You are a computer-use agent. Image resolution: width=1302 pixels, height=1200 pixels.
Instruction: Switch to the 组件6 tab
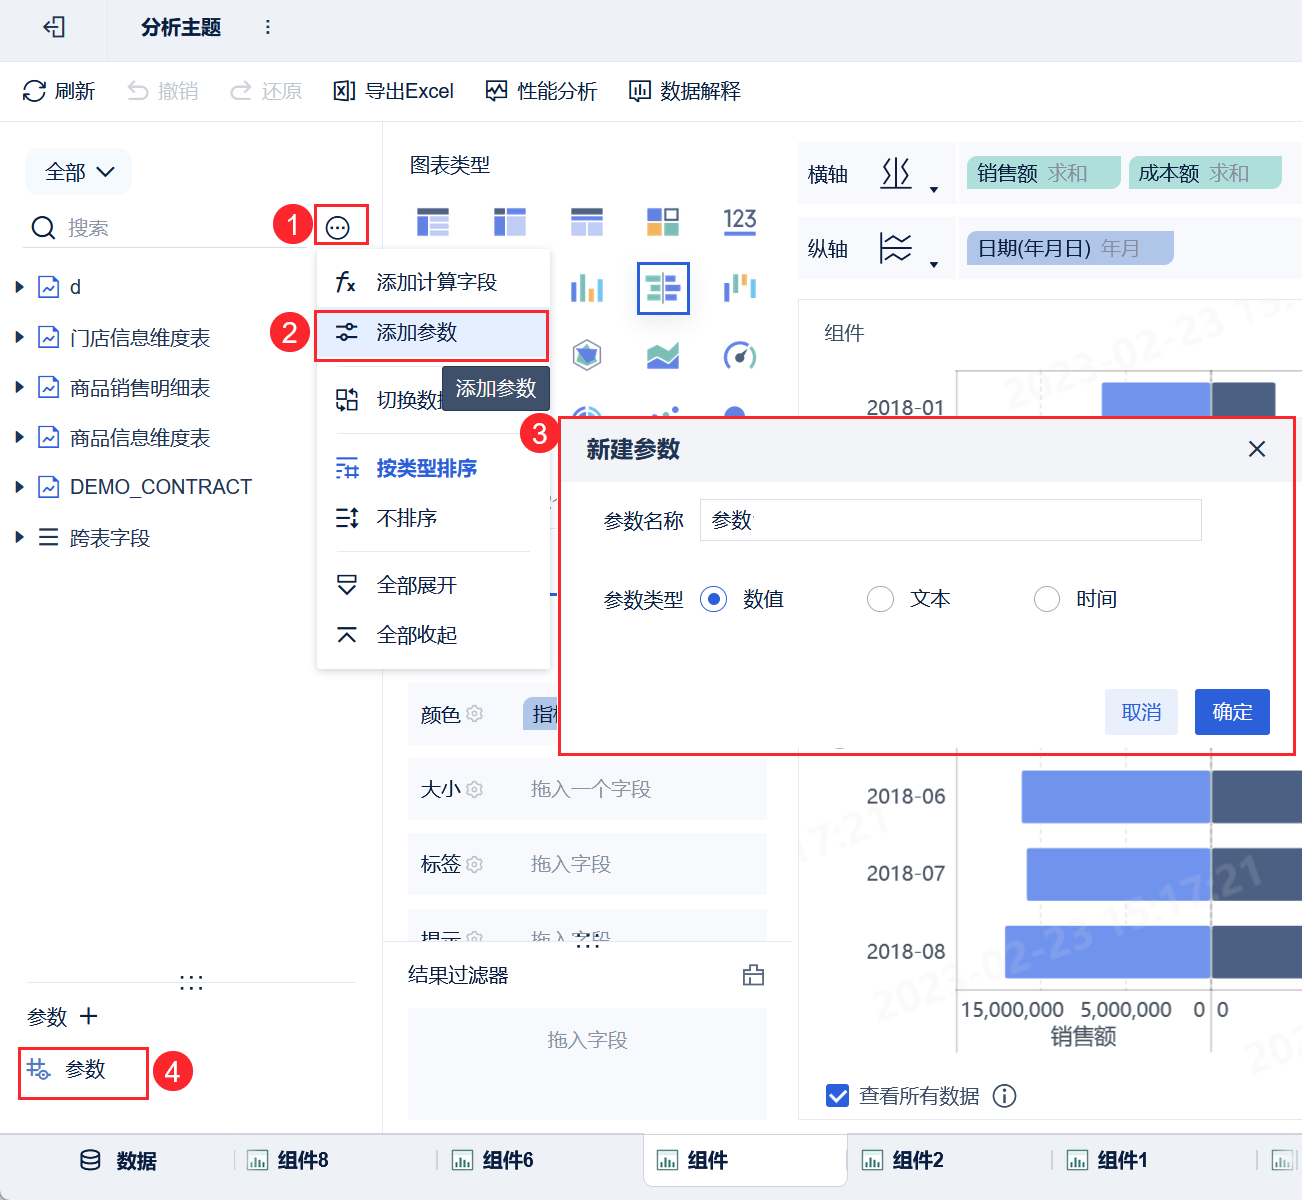point(493,1160)
